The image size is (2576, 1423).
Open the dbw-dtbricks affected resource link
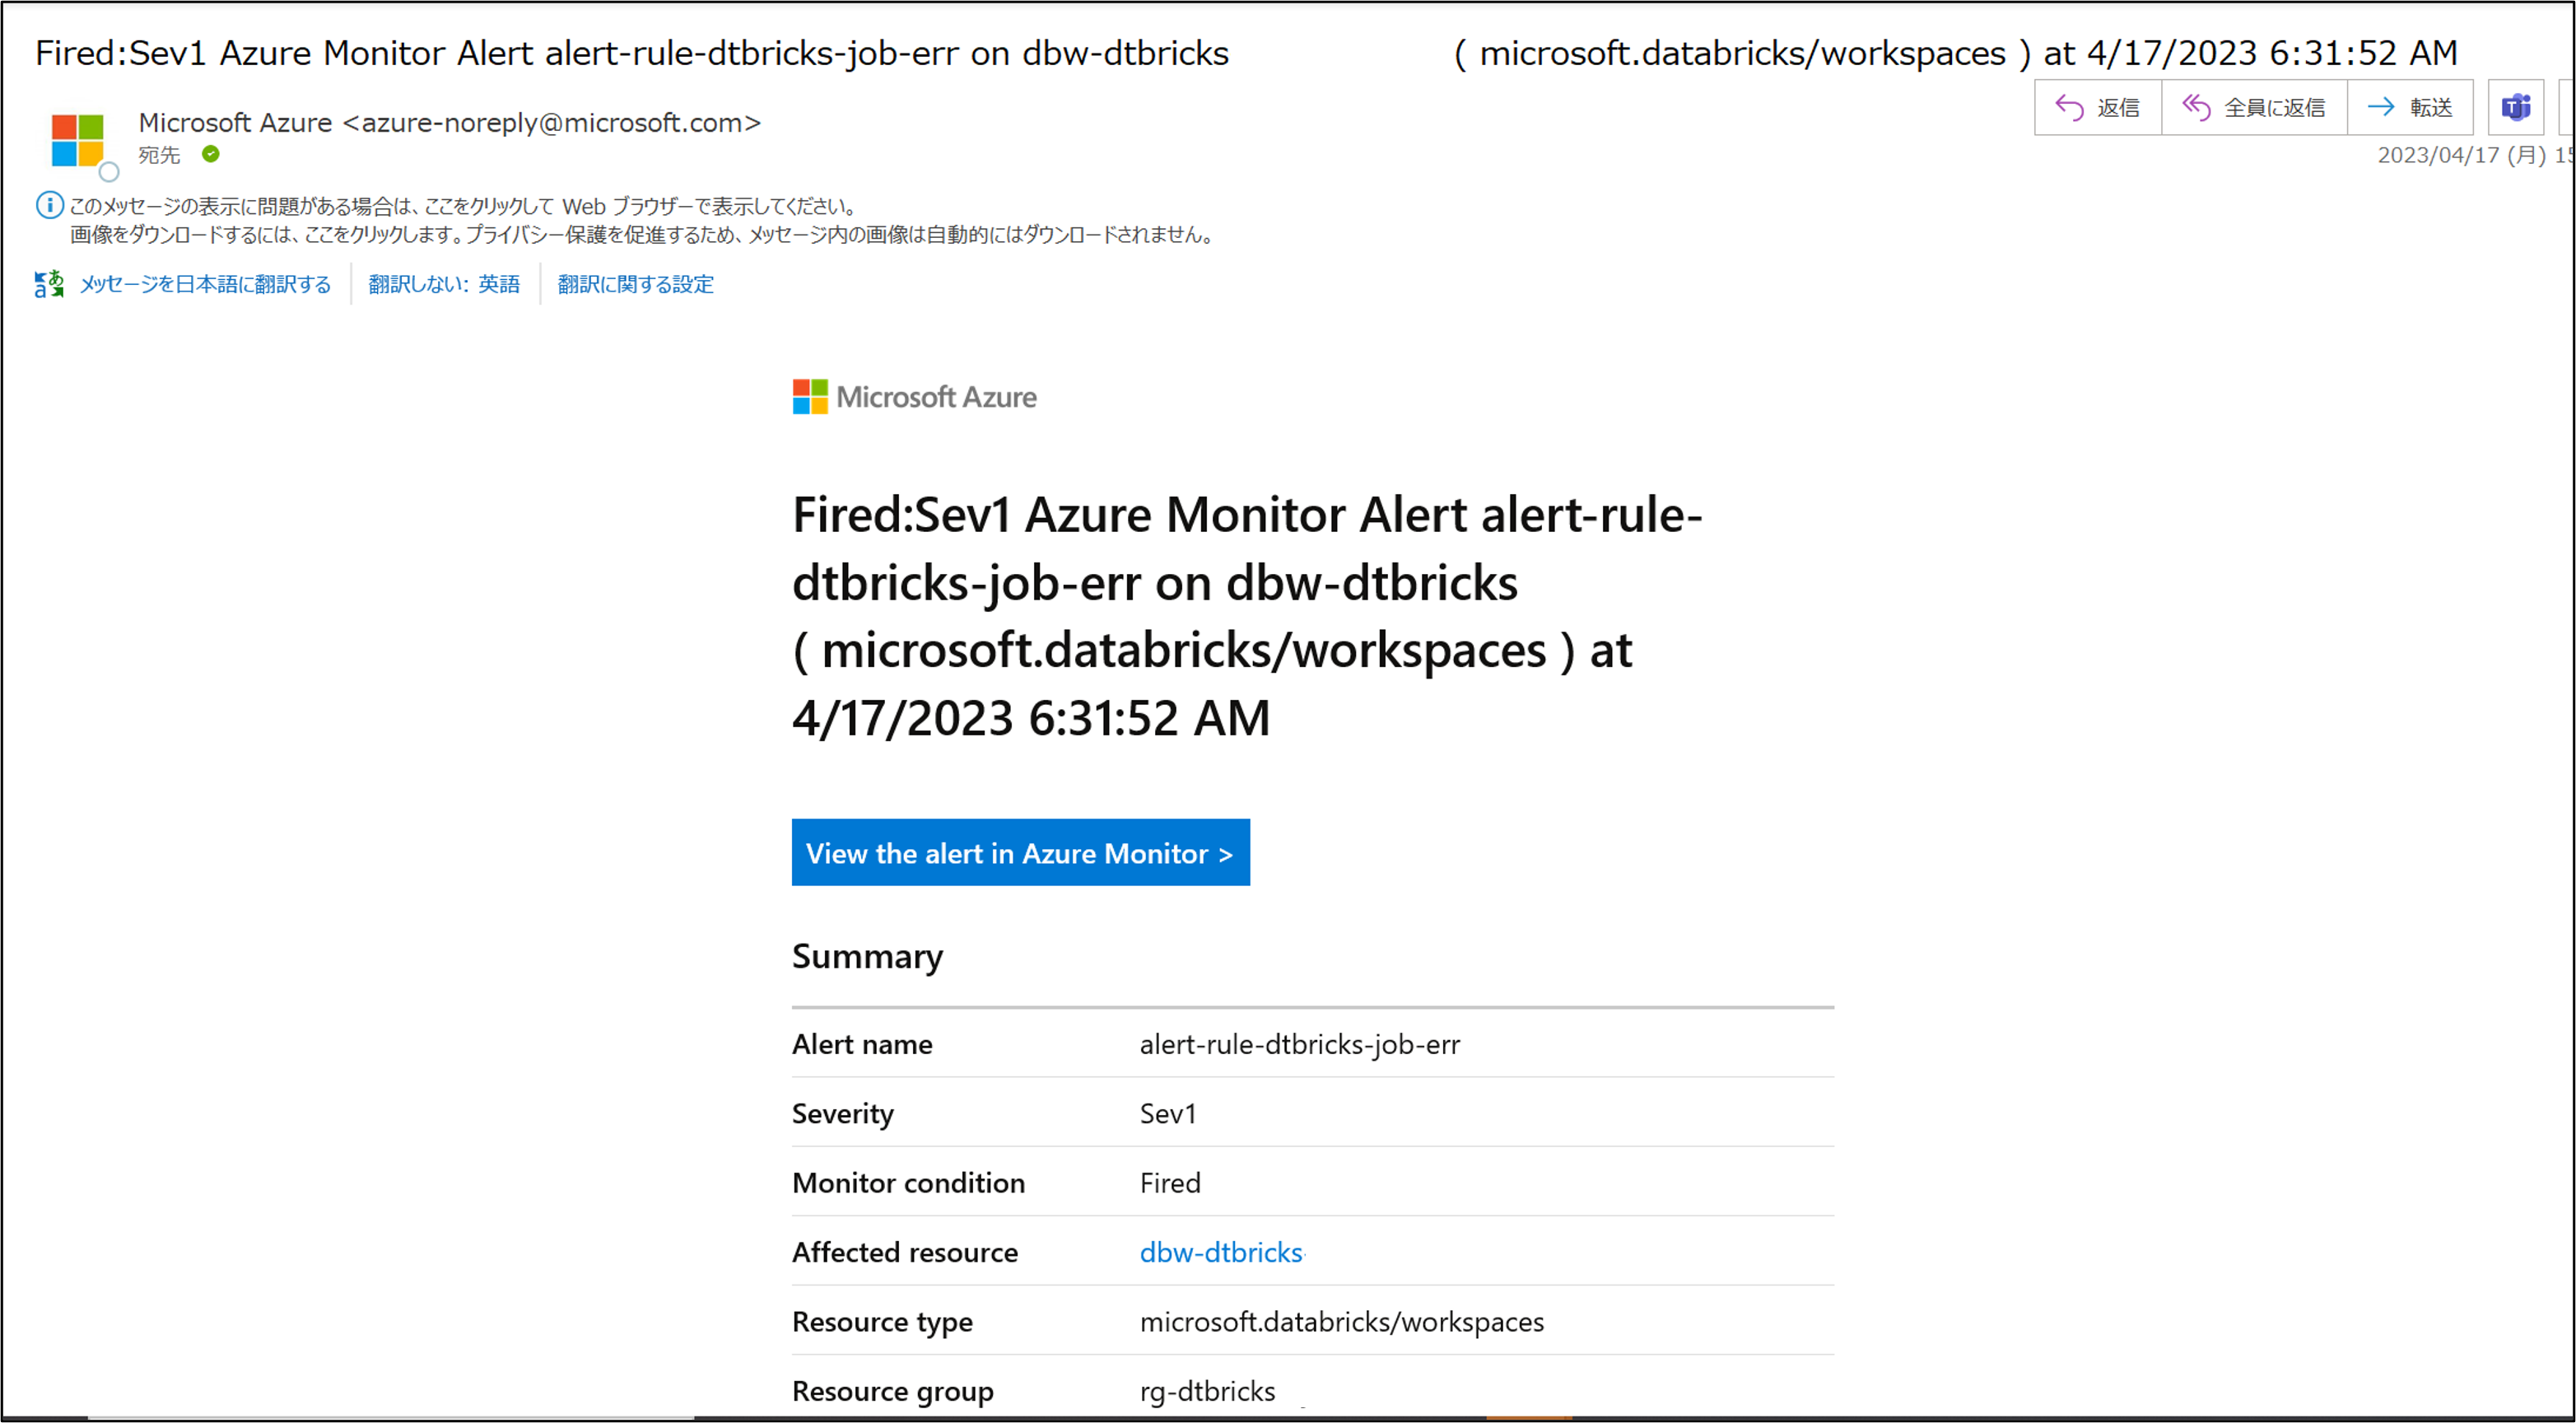click(x=1221, y=1252)
